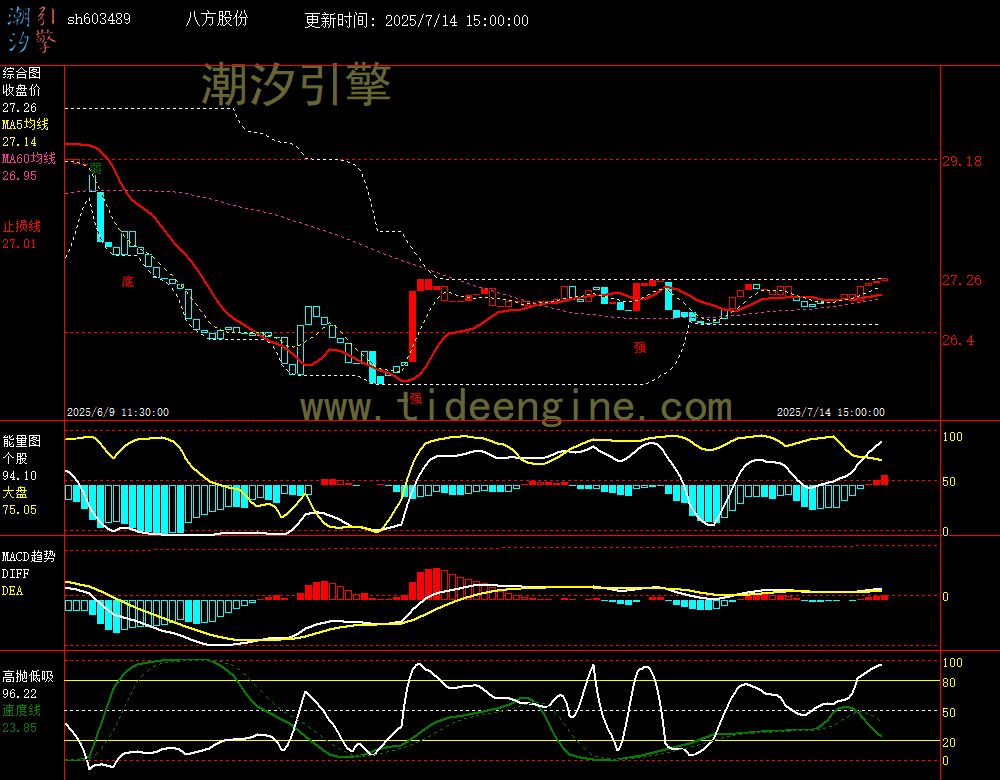This screenshot has width=1000, height=780.
Task: Click the large red candlestick on the price chart
Action: [x=413, y=327]
